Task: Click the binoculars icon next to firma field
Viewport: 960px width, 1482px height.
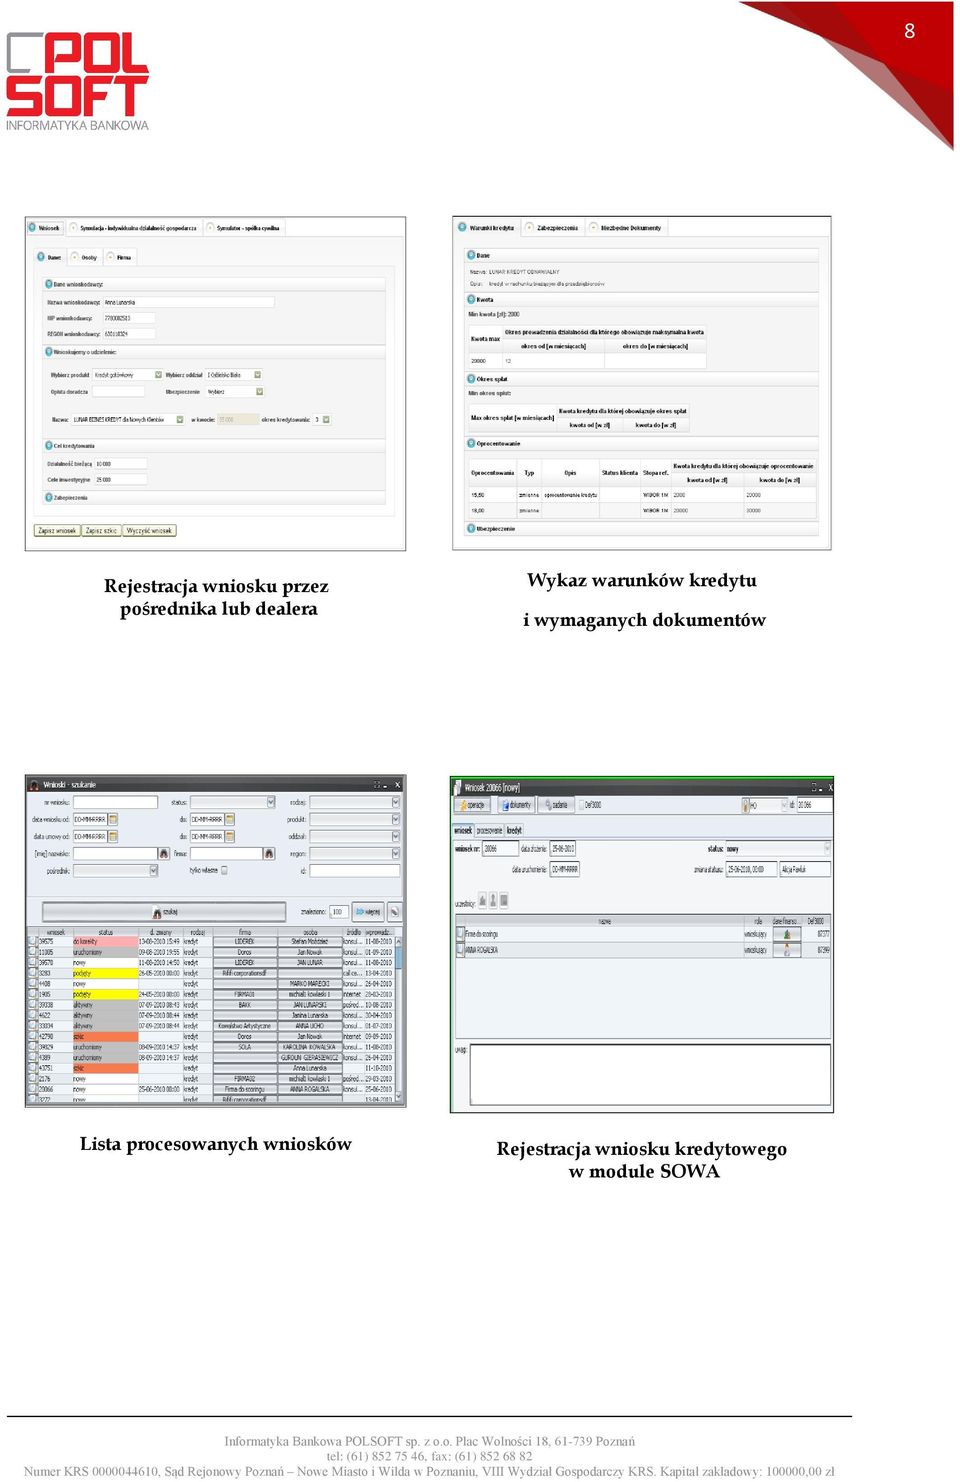Action: coord(269,854)
